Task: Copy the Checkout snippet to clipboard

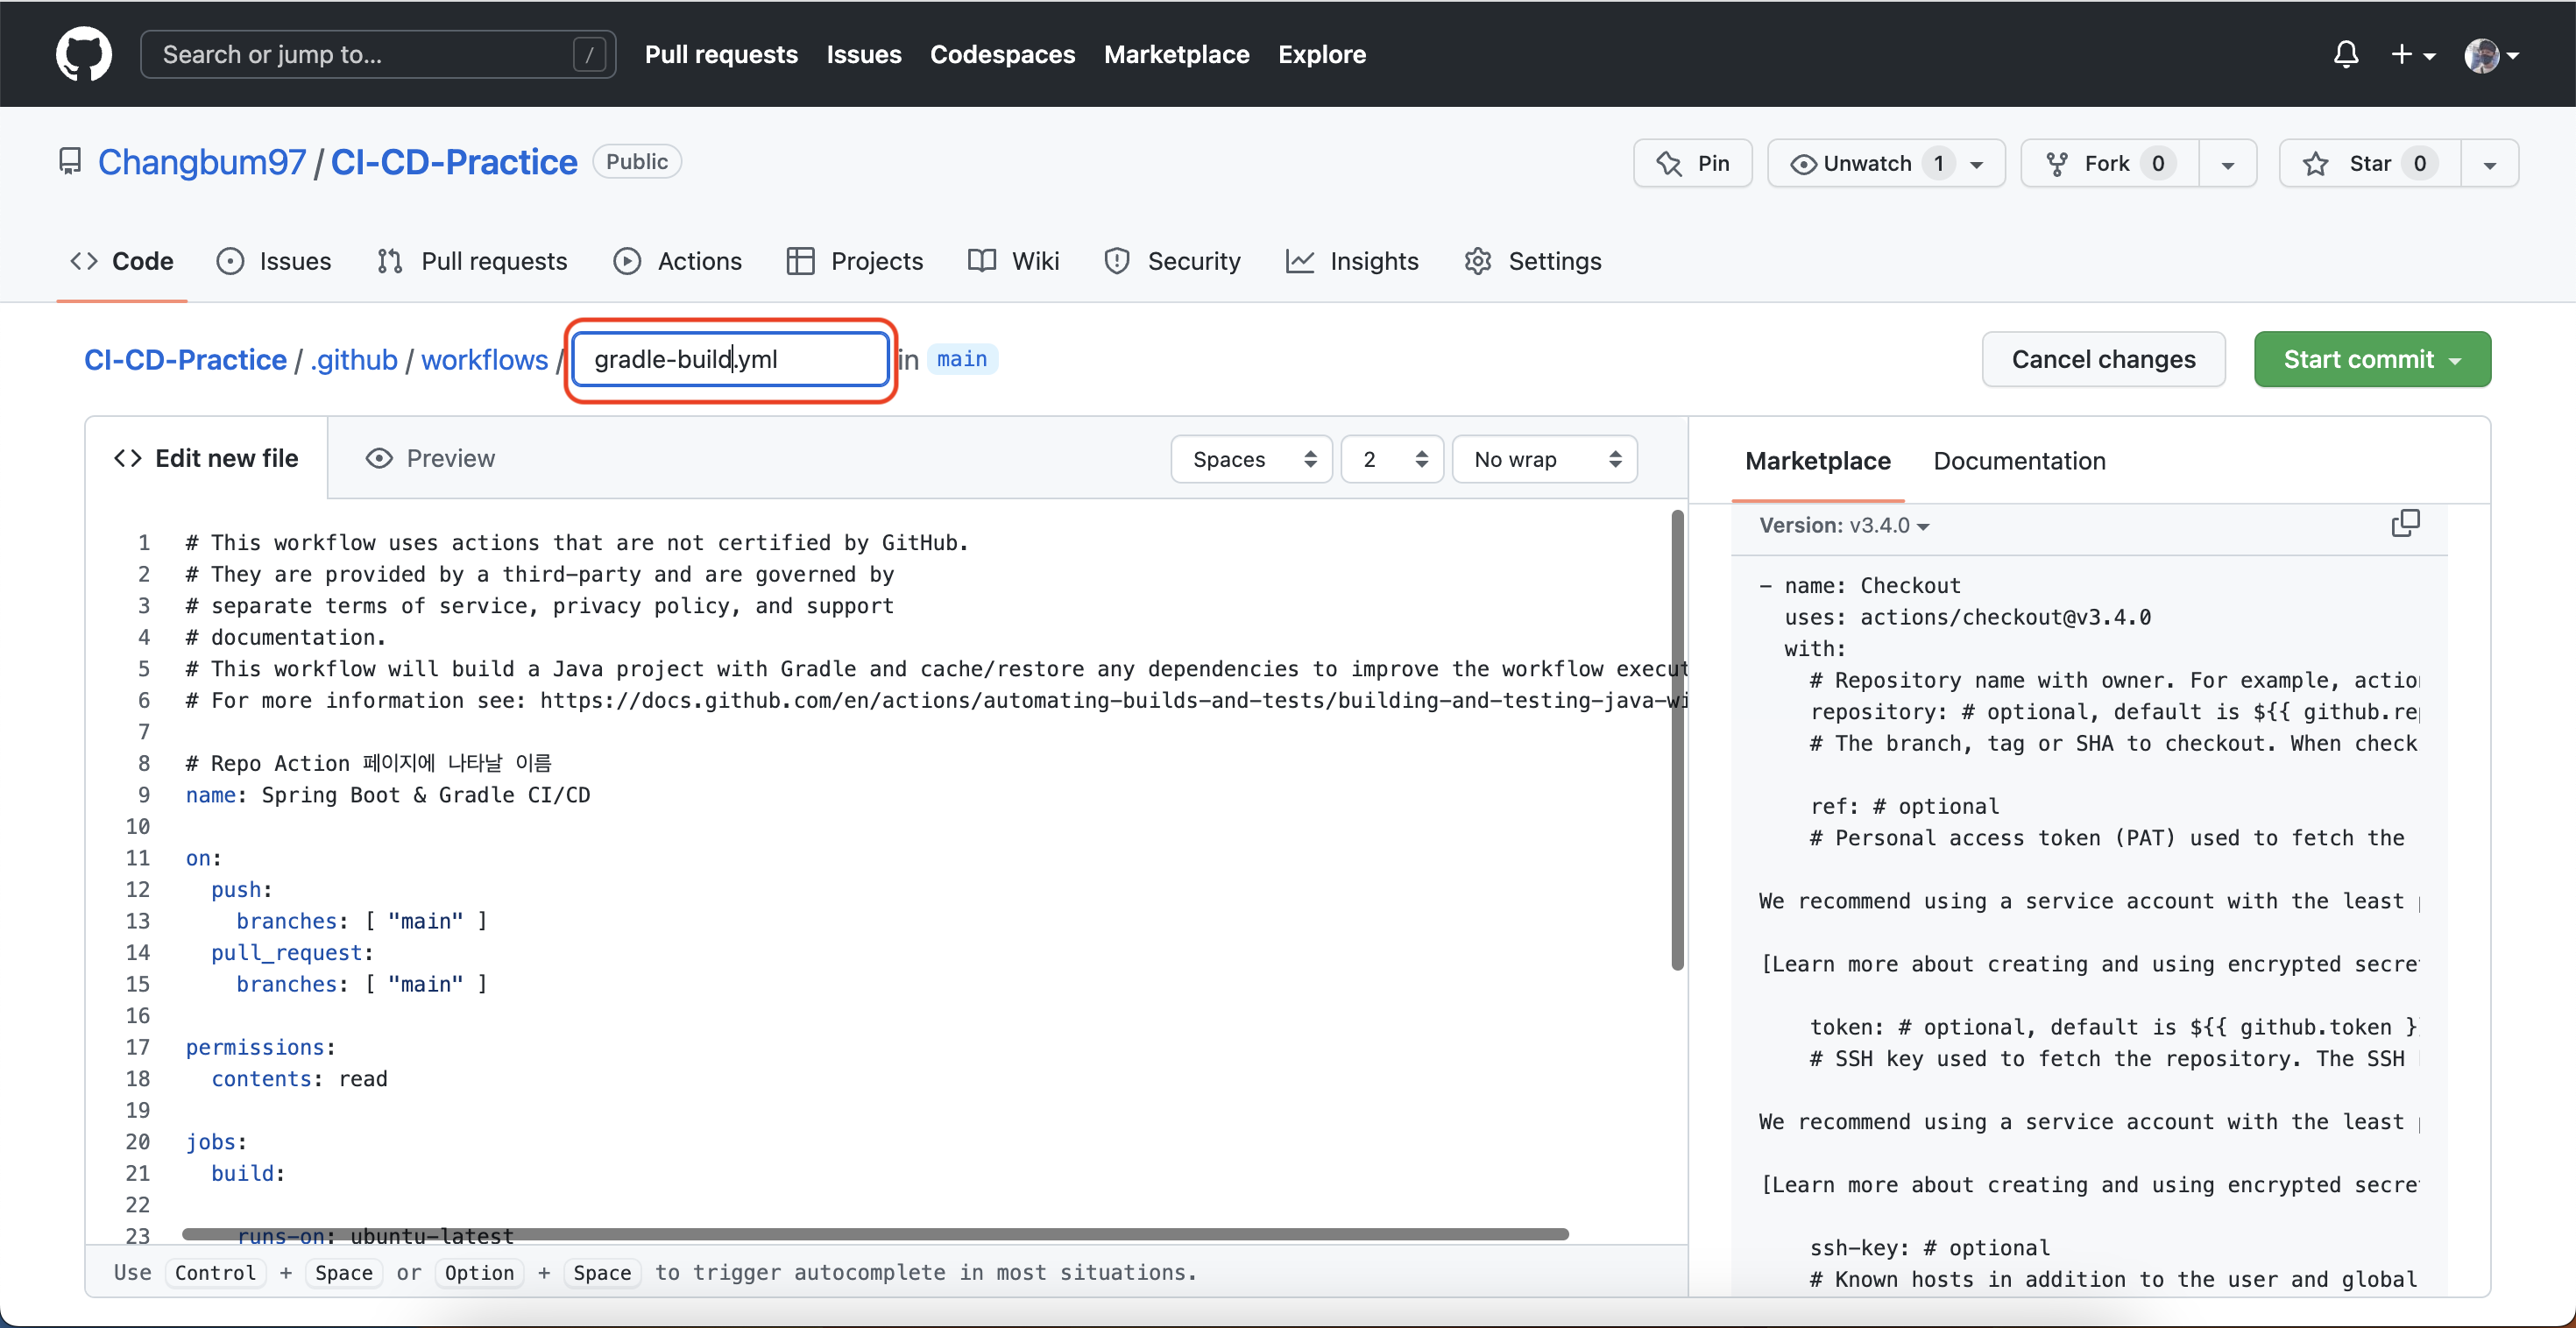Action: click(x=2404, y=523)
